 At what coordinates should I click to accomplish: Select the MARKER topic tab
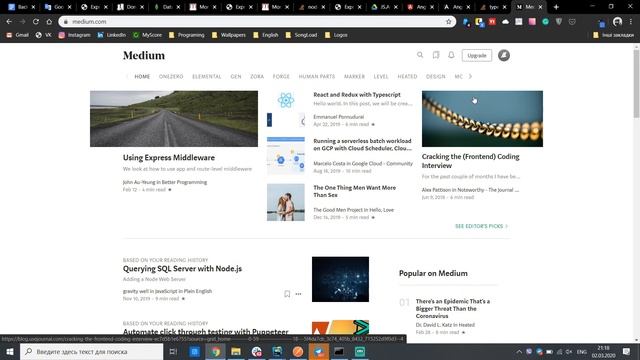(x=354, y=76)
